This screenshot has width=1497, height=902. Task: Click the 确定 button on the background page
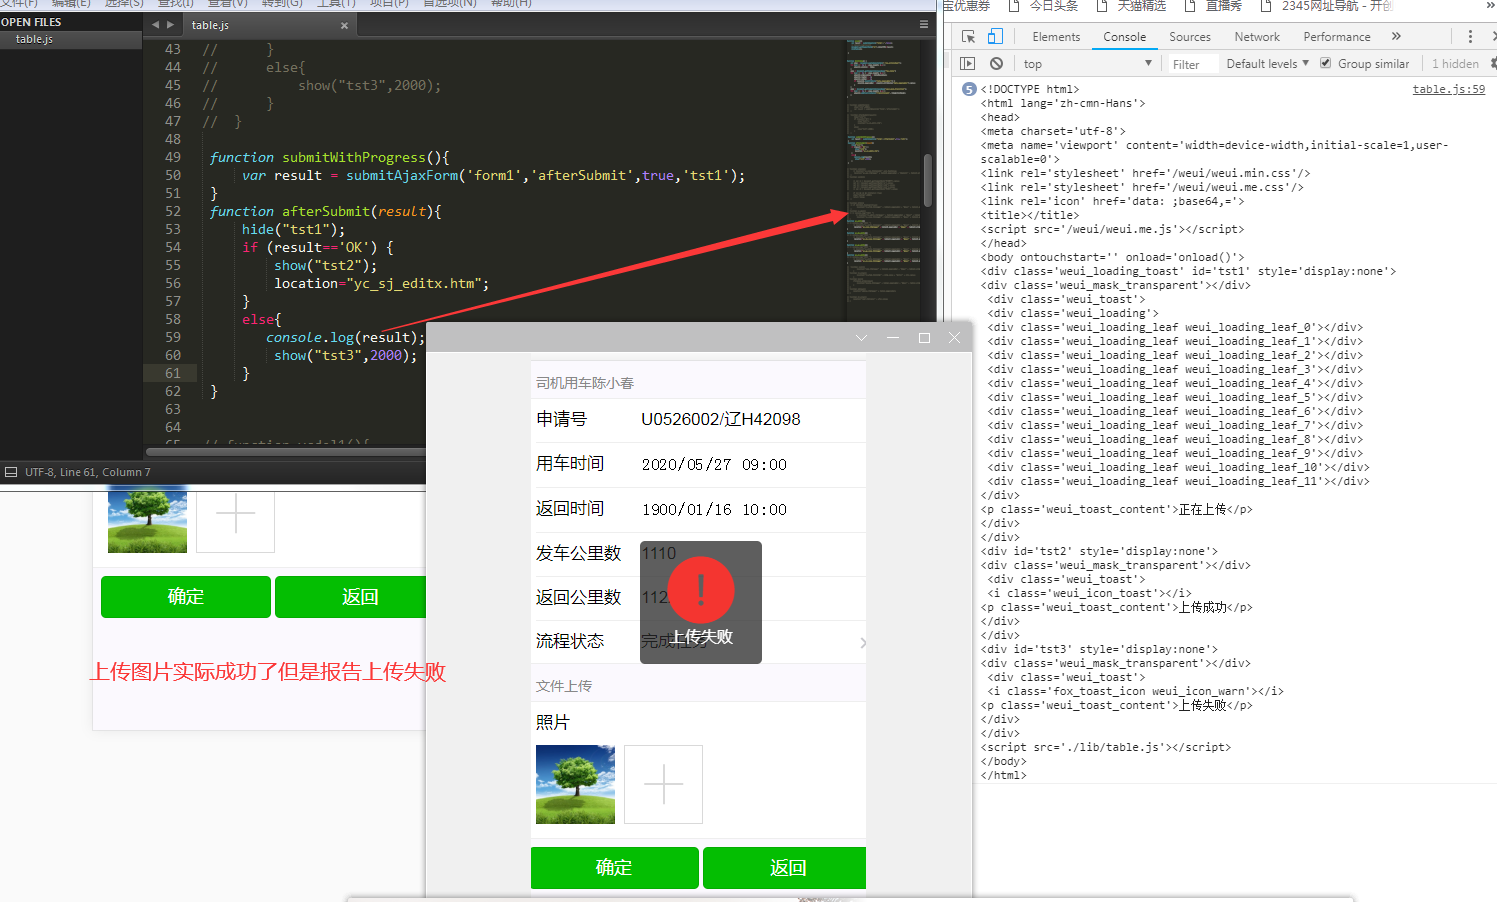[x=186, y=597]
